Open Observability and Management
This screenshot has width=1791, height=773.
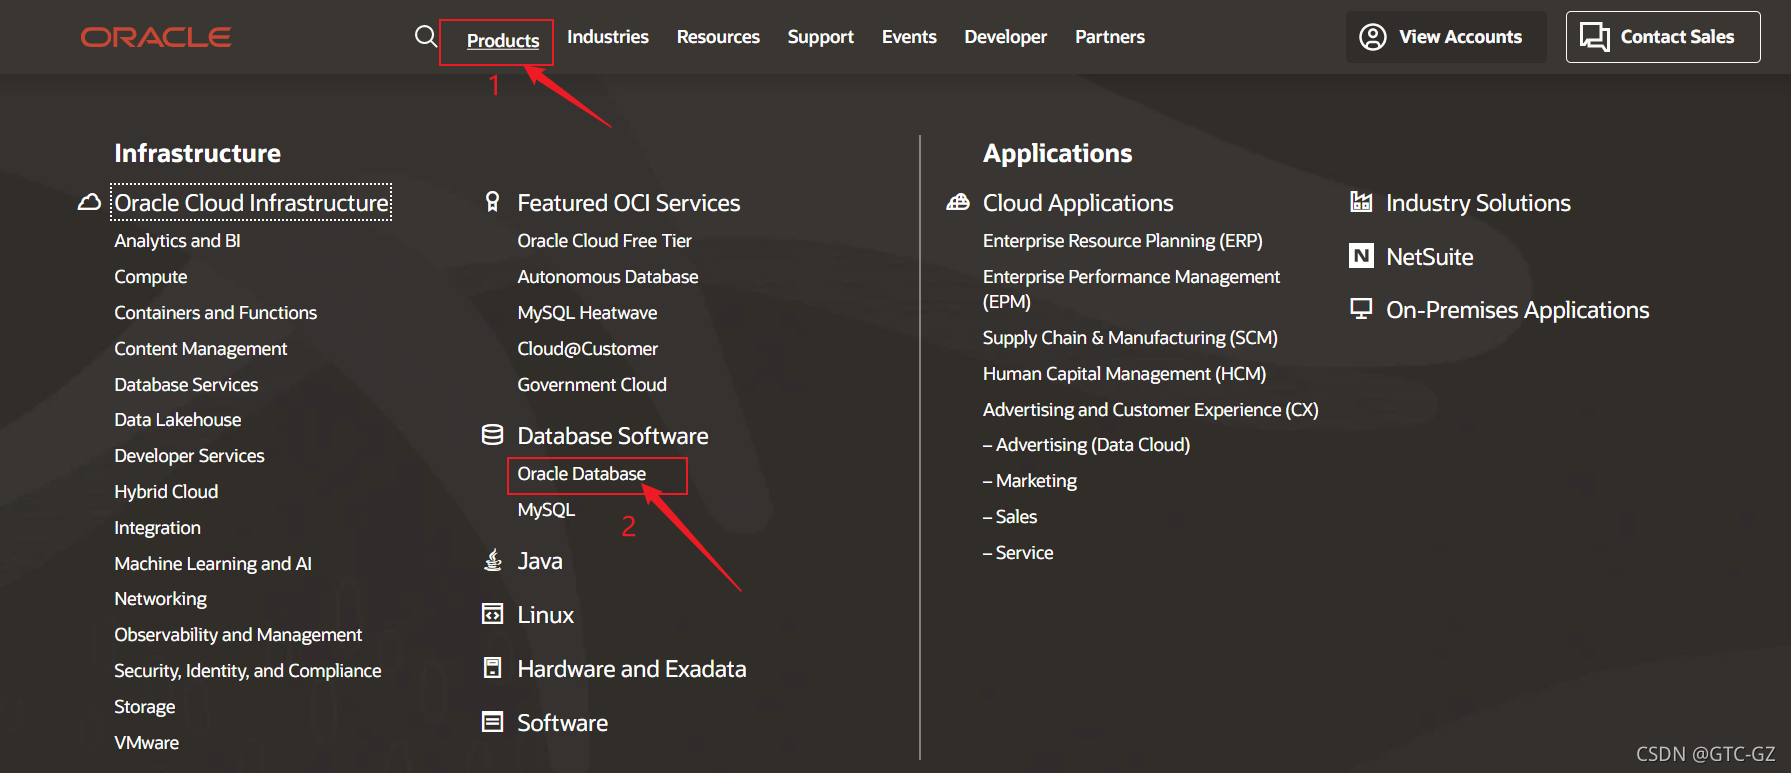point(238,635)
